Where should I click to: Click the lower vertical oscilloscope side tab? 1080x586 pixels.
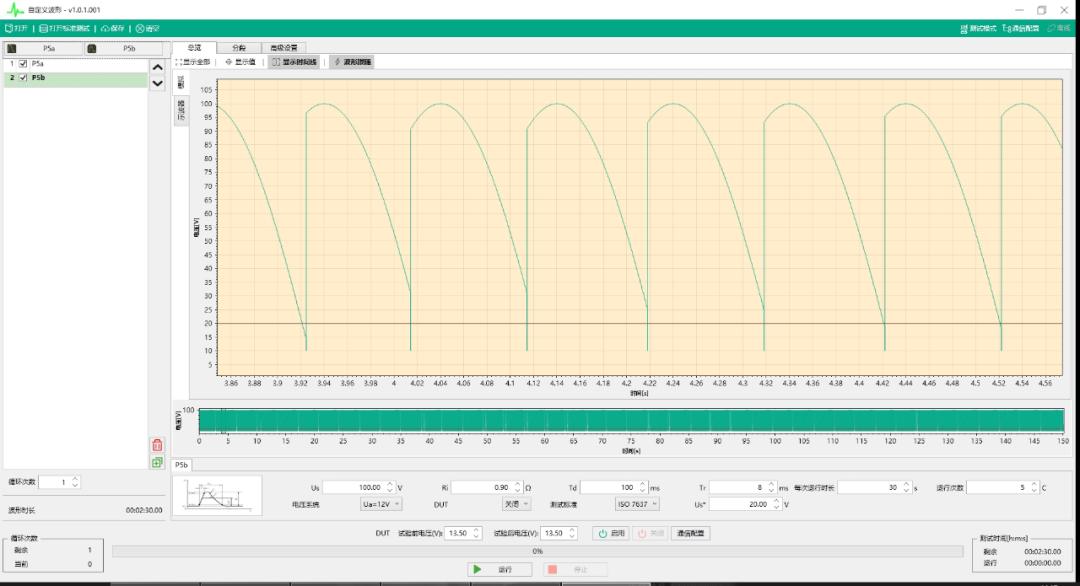[180, 111]
